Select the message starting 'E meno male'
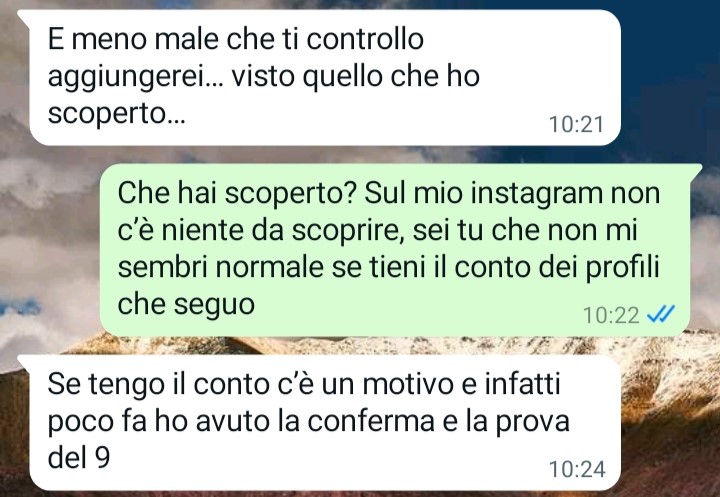 [325, 77]
